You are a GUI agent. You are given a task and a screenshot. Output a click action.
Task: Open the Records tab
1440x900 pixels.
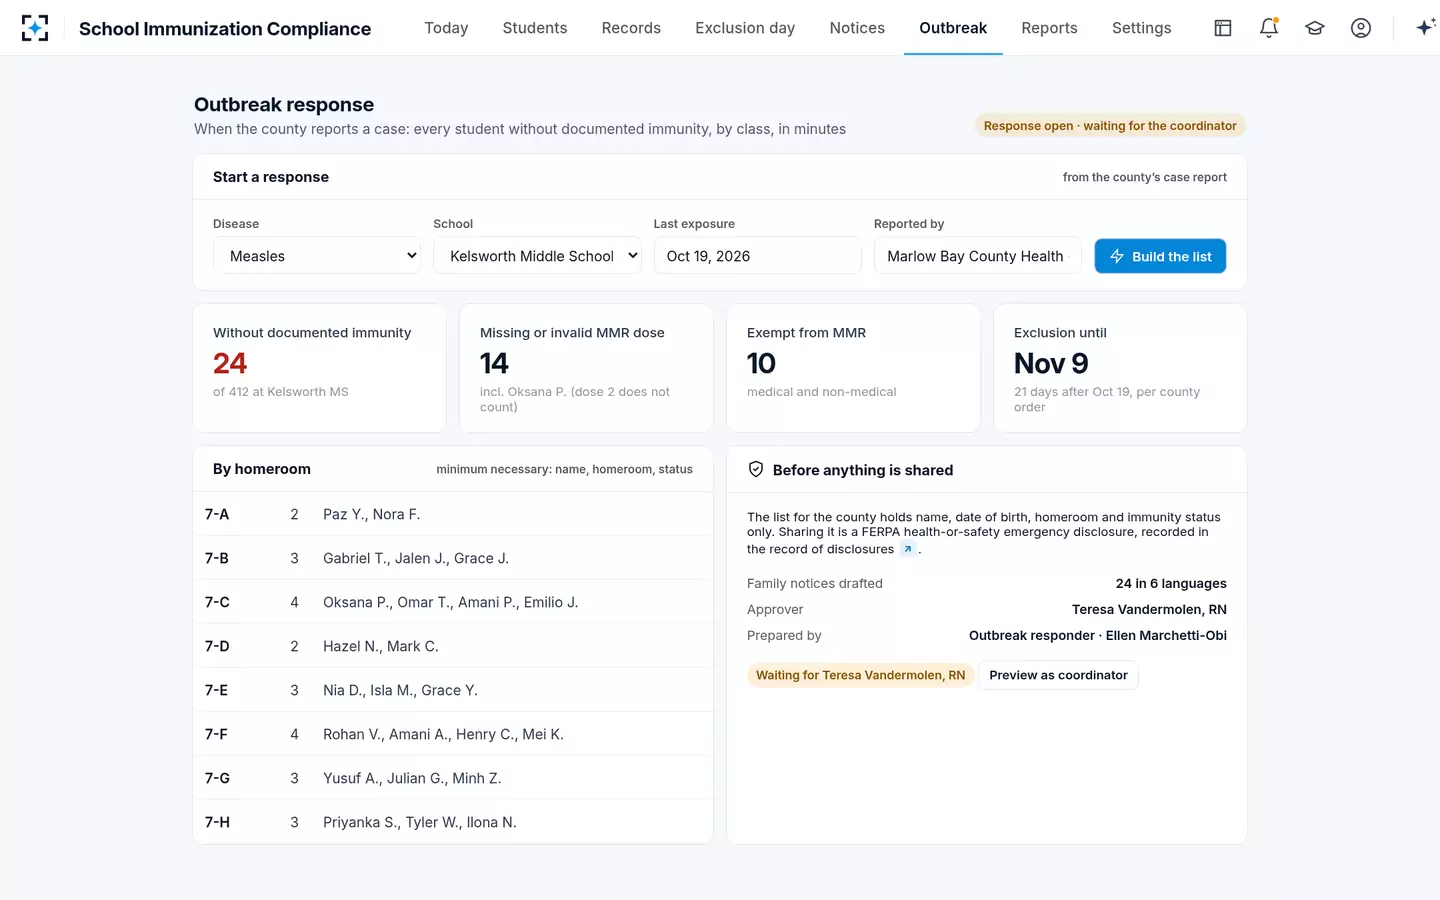[x=631, y=28]
